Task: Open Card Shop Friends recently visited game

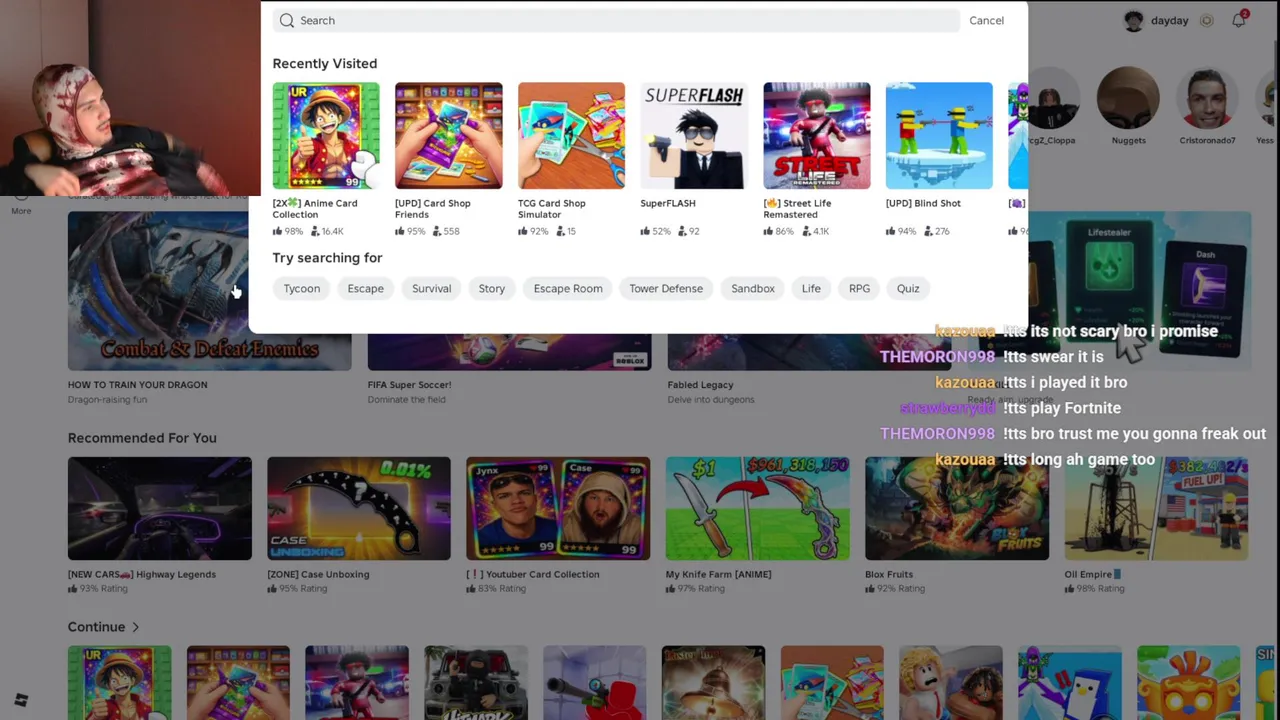Action: pyautogui.click(x=448, y=135)
